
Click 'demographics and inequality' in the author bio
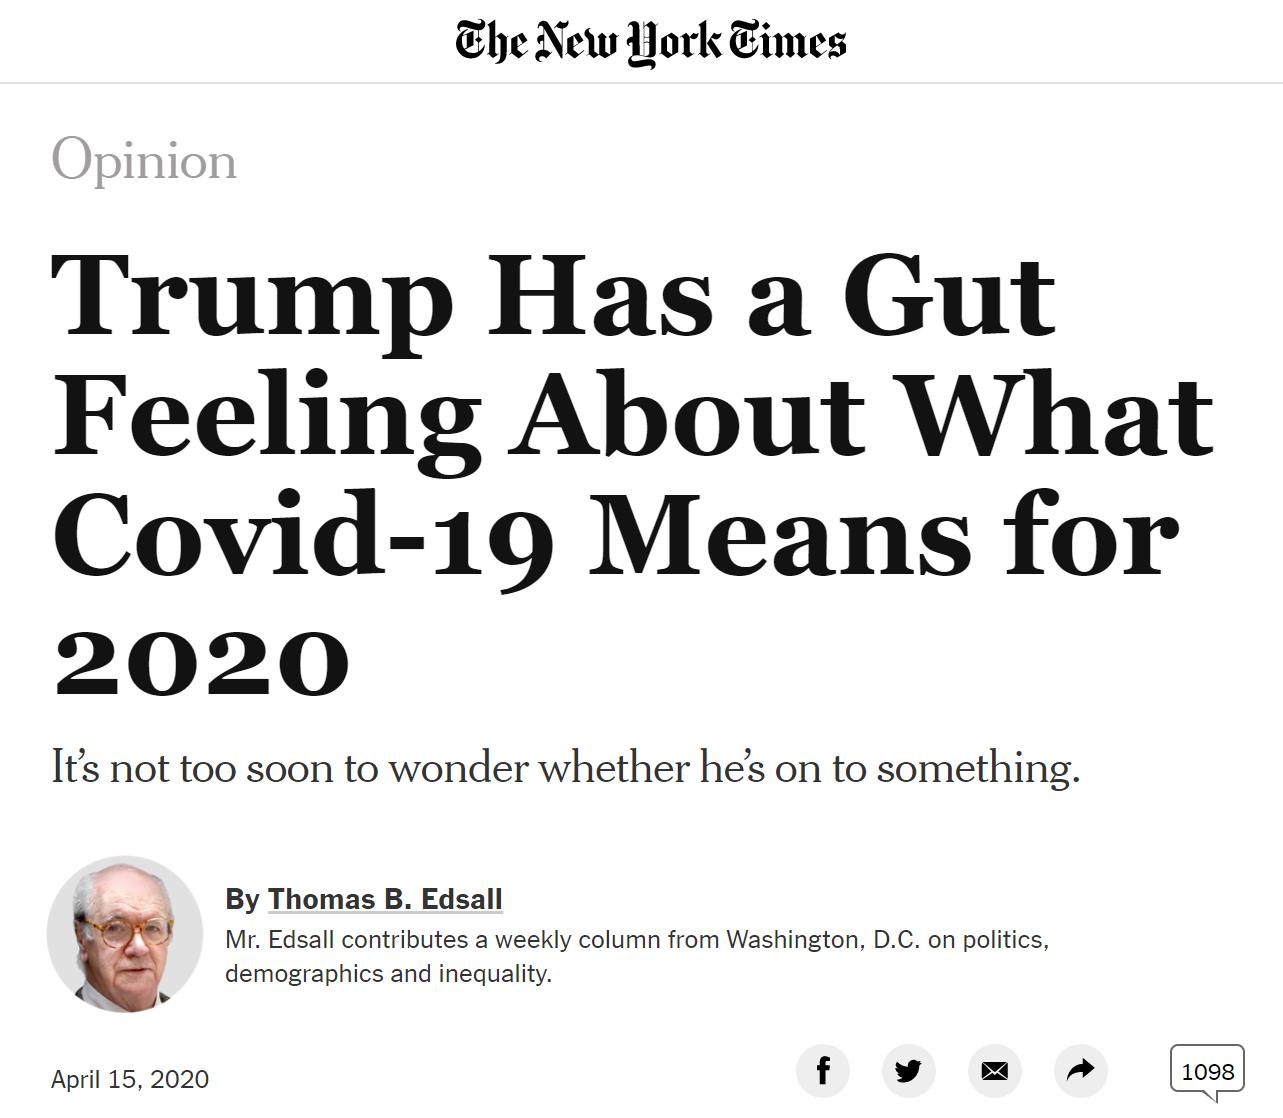click(x=388, y=973)
